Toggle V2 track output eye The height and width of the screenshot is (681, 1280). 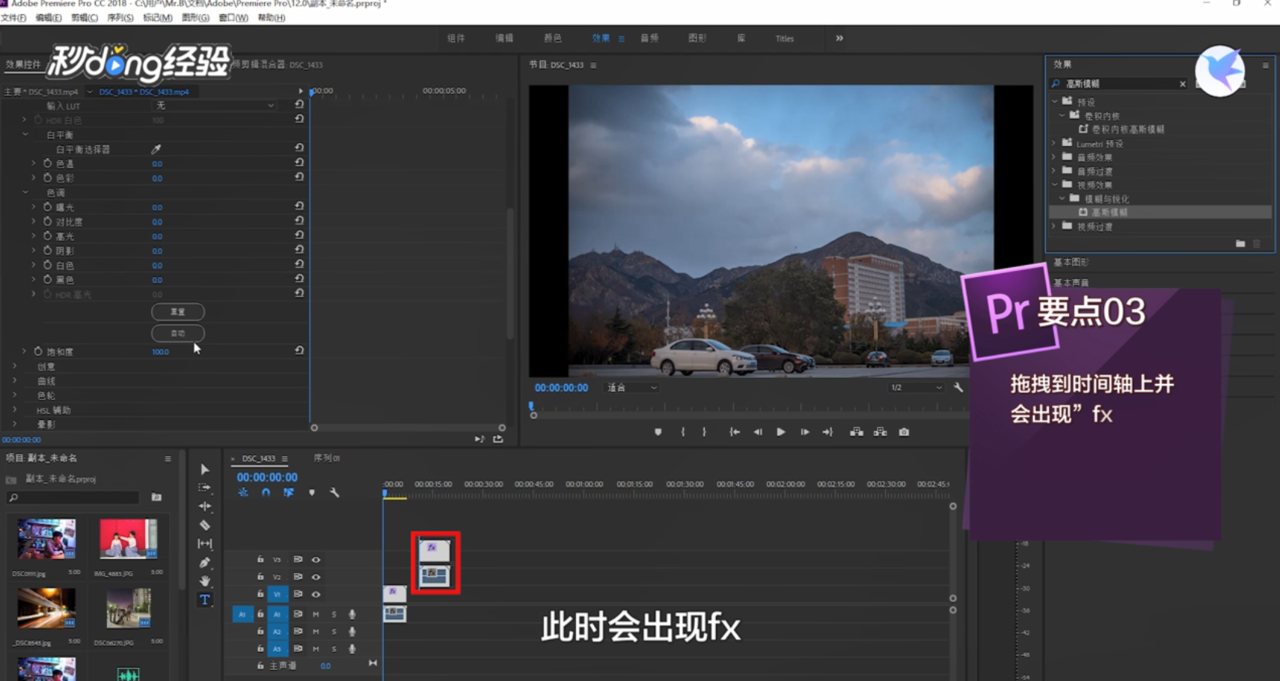[316, 577]
